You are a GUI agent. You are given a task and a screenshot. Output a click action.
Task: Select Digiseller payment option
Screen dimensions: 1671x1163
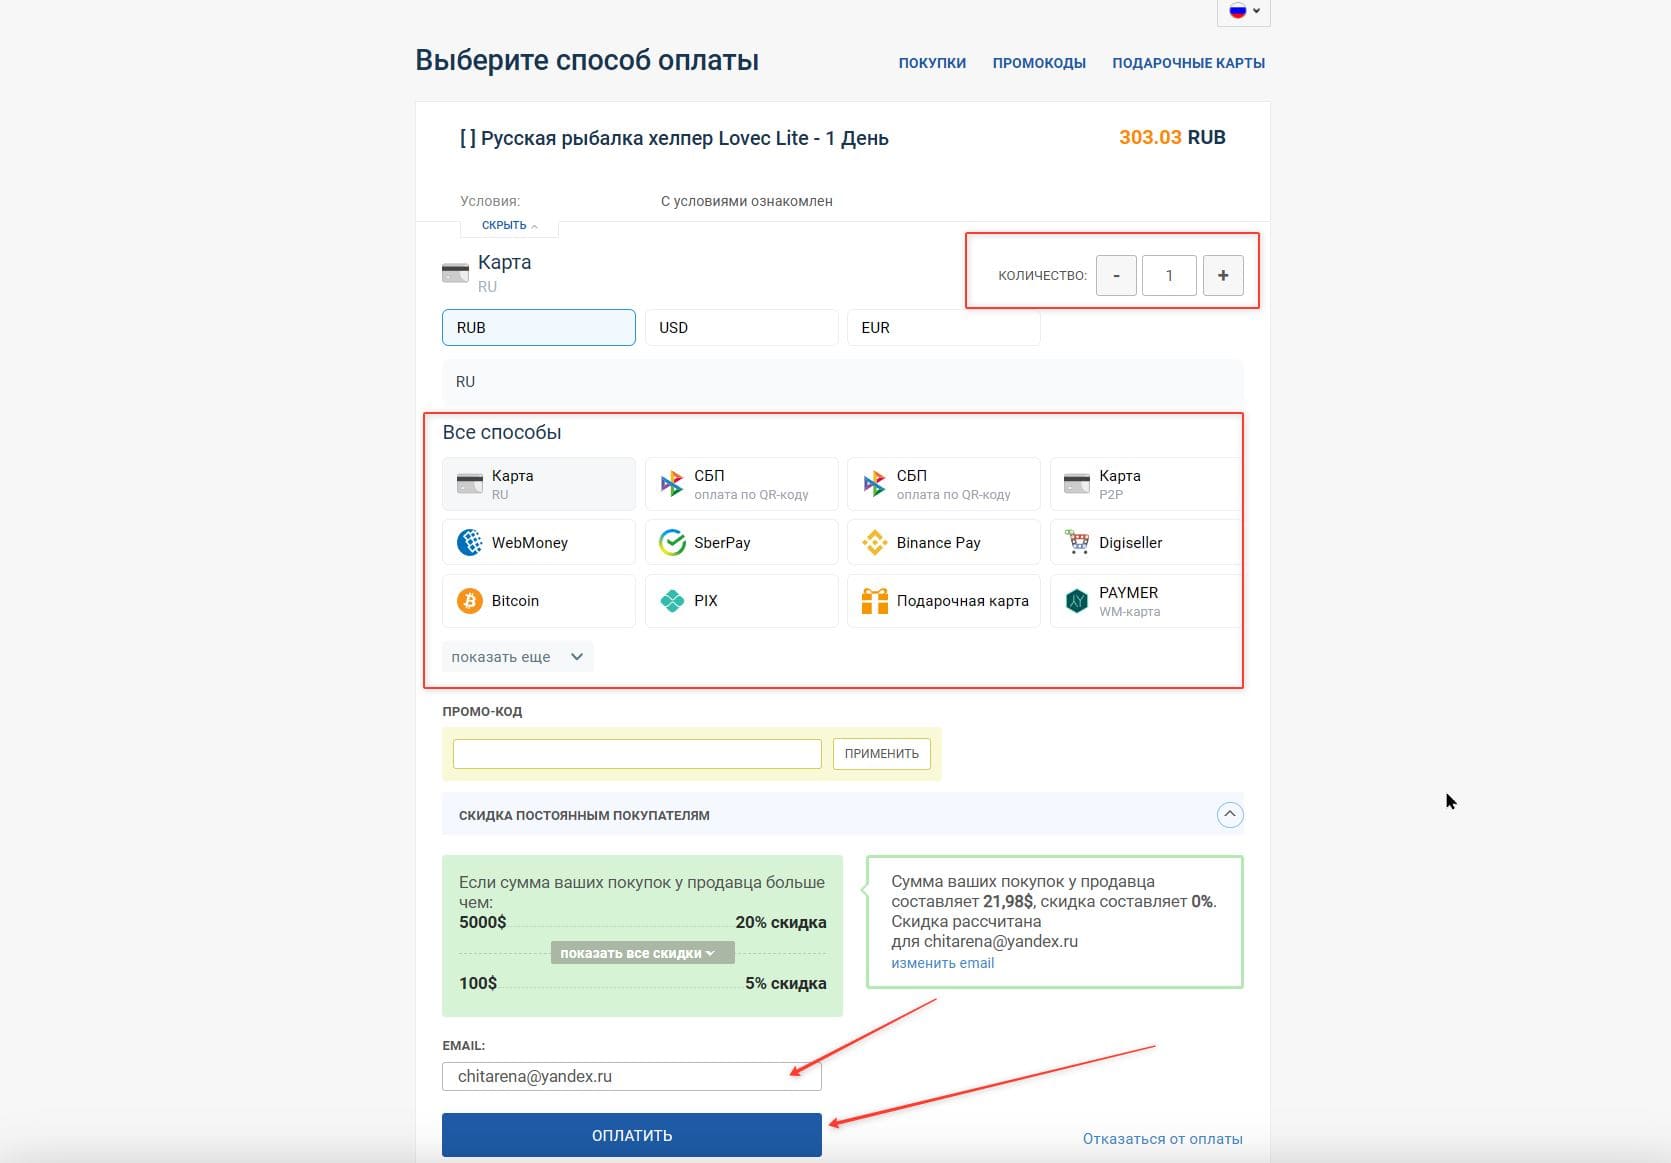point(1145,542)
